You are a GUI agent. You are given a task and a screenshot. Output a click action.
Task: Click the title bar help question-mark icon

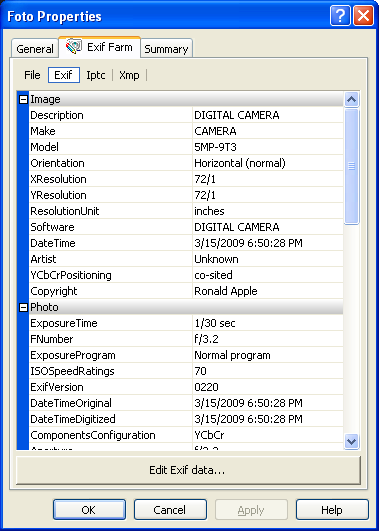click(x=340, y=16)
